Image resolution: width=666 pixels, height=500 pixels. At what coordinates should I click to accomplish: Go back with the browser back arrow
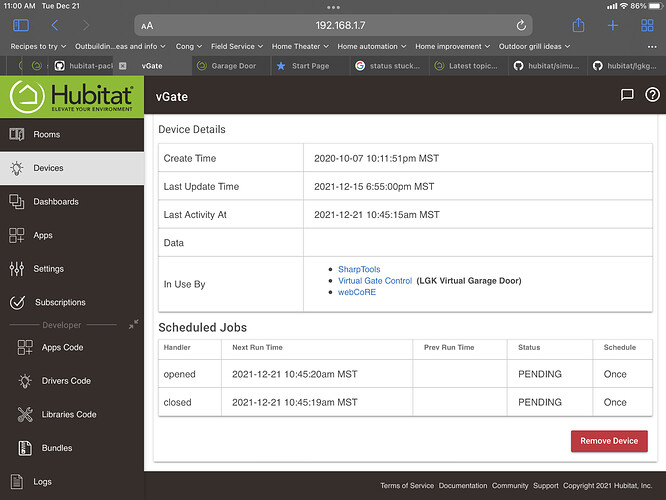pyautogui.click(x=55, y=25)
